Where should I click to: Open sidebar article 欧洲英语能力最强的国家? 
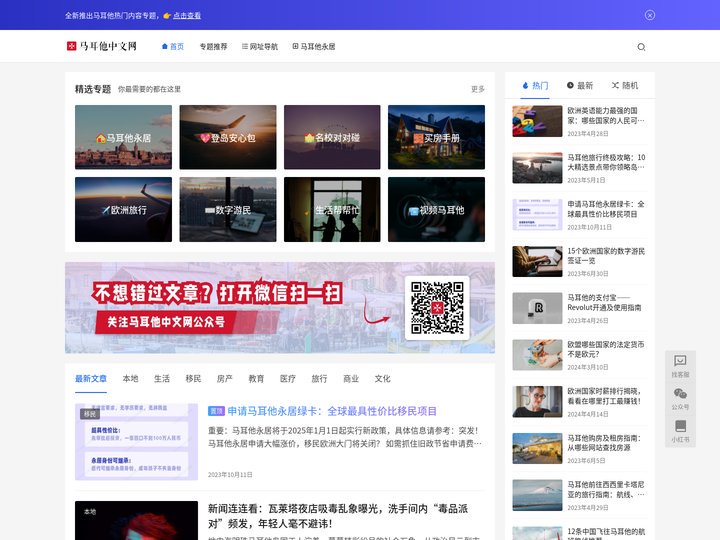pos(606,115)
